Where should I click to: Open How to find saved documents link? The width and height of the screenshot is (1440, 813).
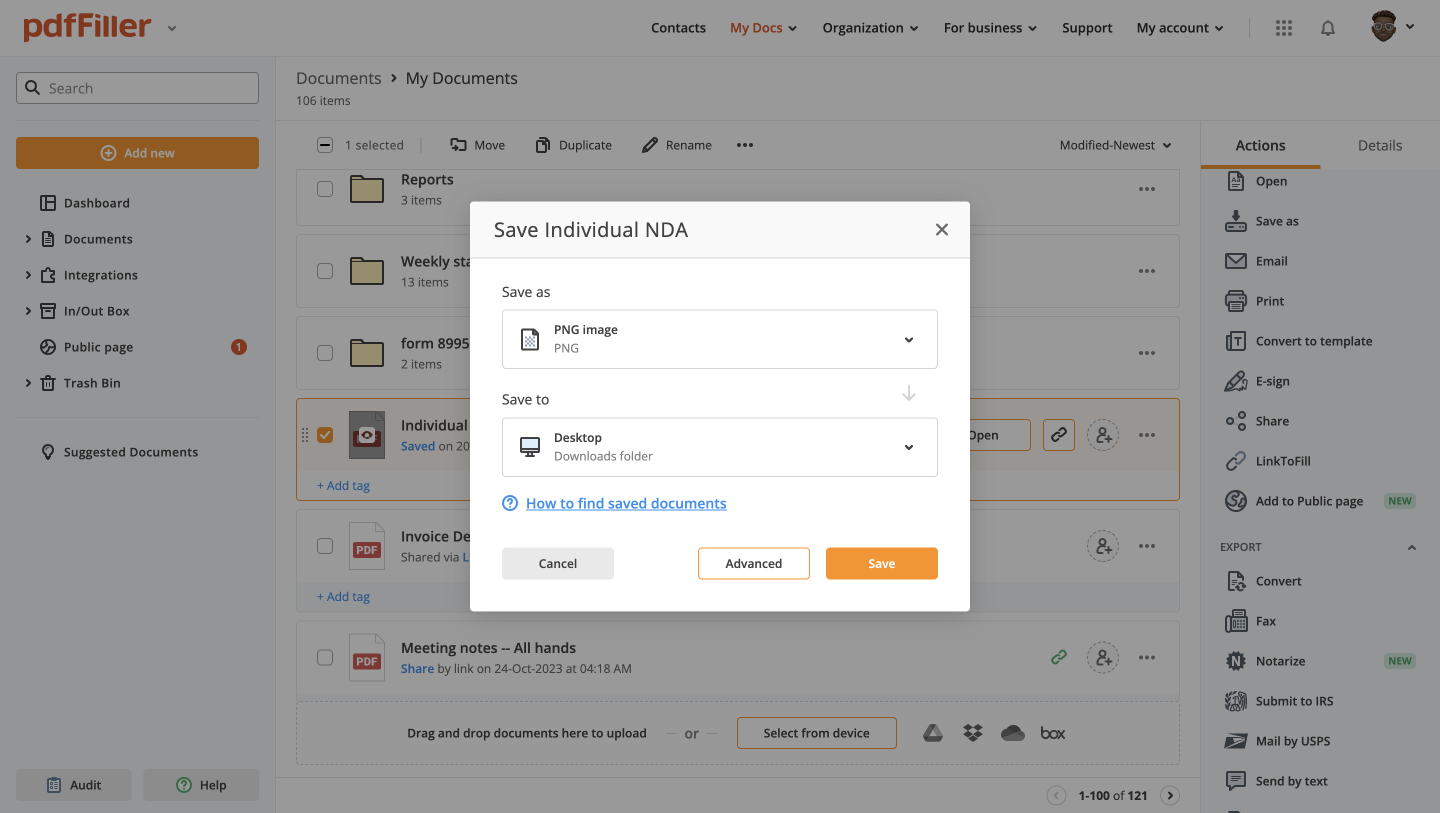click(x=626, y=503)
